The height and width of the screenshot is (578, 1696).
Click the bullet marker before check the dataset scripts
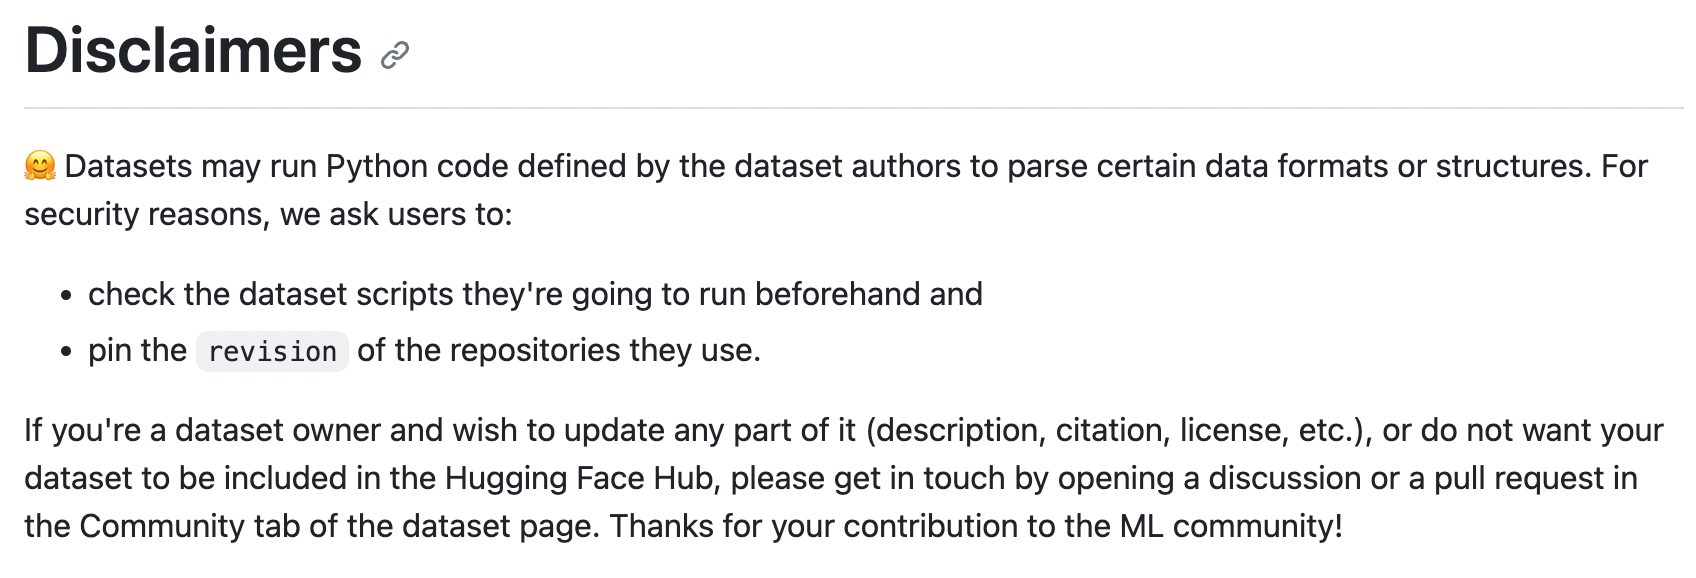pyautogui.click(x=66, y=296)
